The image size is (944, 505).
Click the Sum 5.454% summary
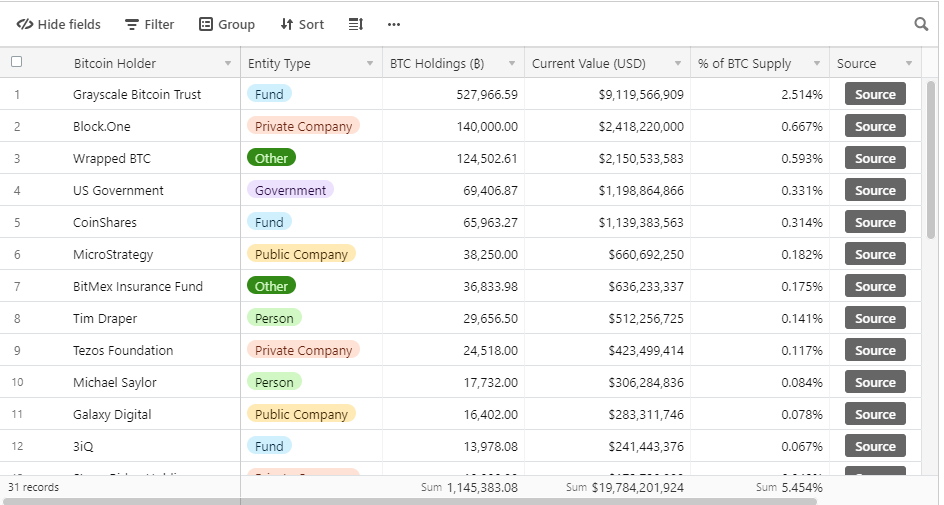(x=789, y=487)
